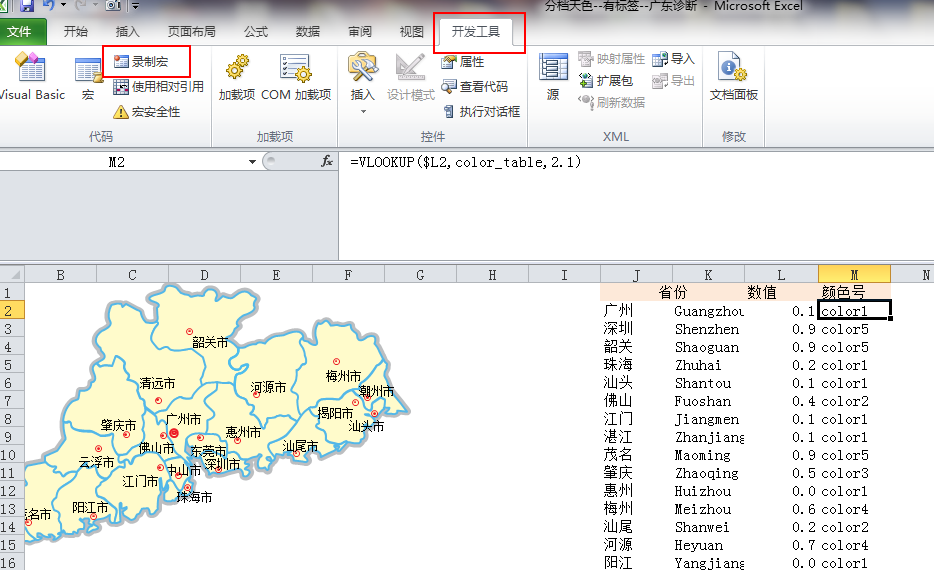
Task: Open 扩展包 expansion packs
Action: (x=606, y=80)
